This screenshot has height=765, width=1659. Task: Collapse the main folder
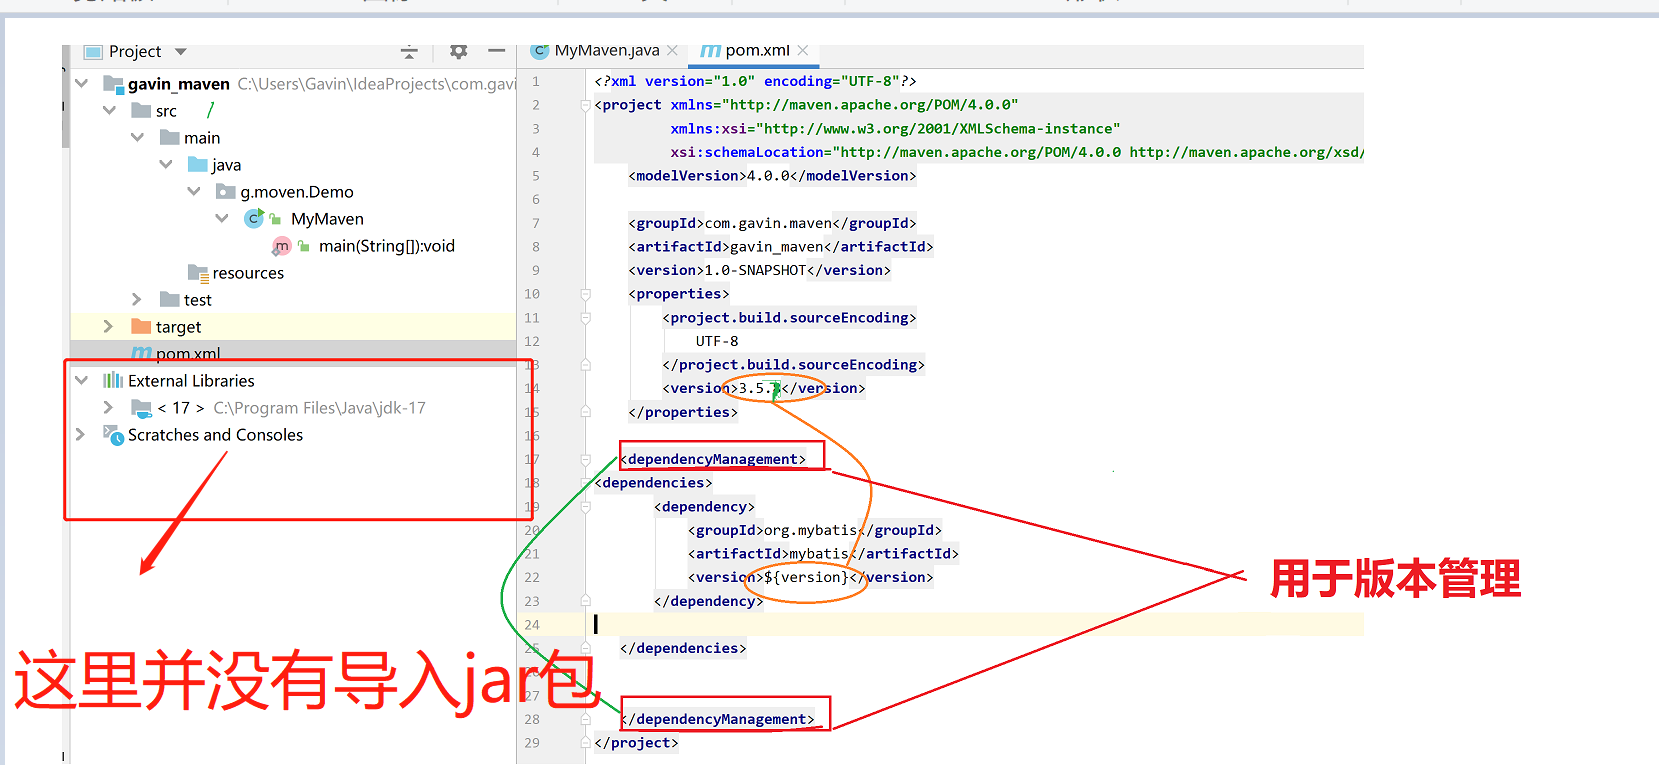click(x=137, y=137)
